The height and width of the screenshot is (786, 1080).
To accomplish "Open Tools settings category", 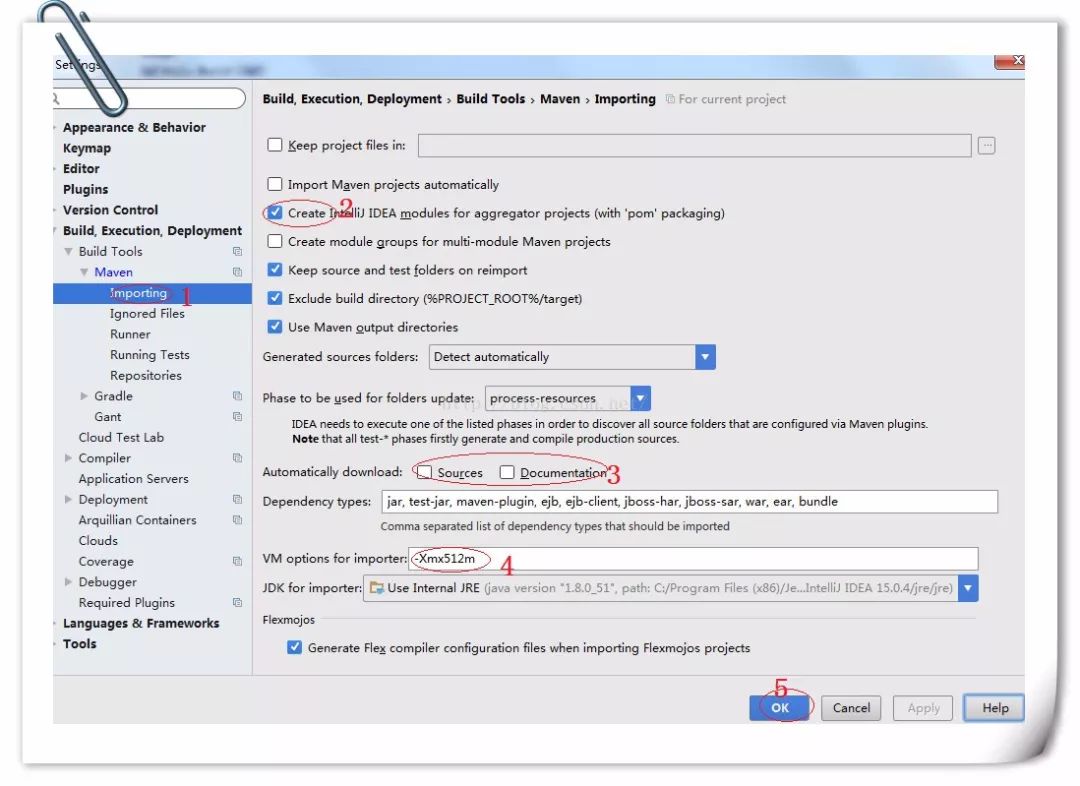I will click(80, 644).
